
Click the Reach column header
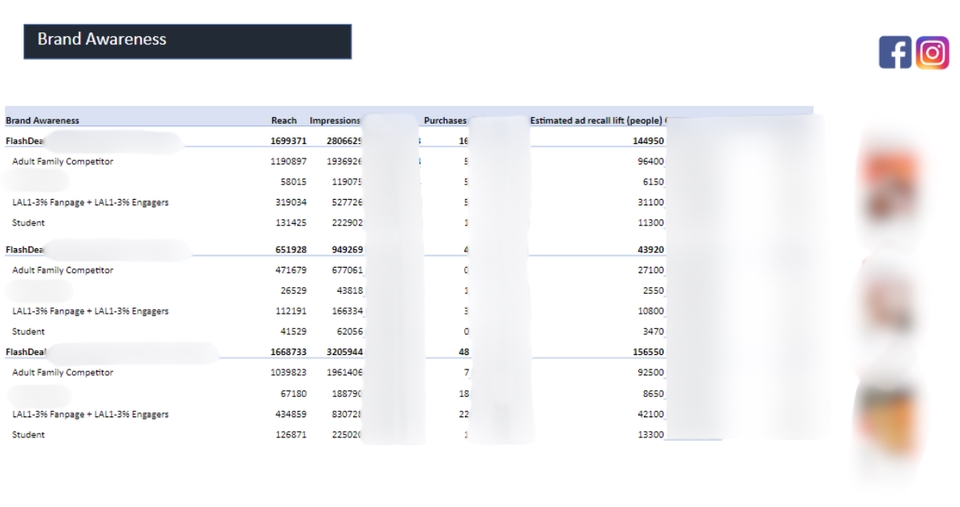[283, 121]
